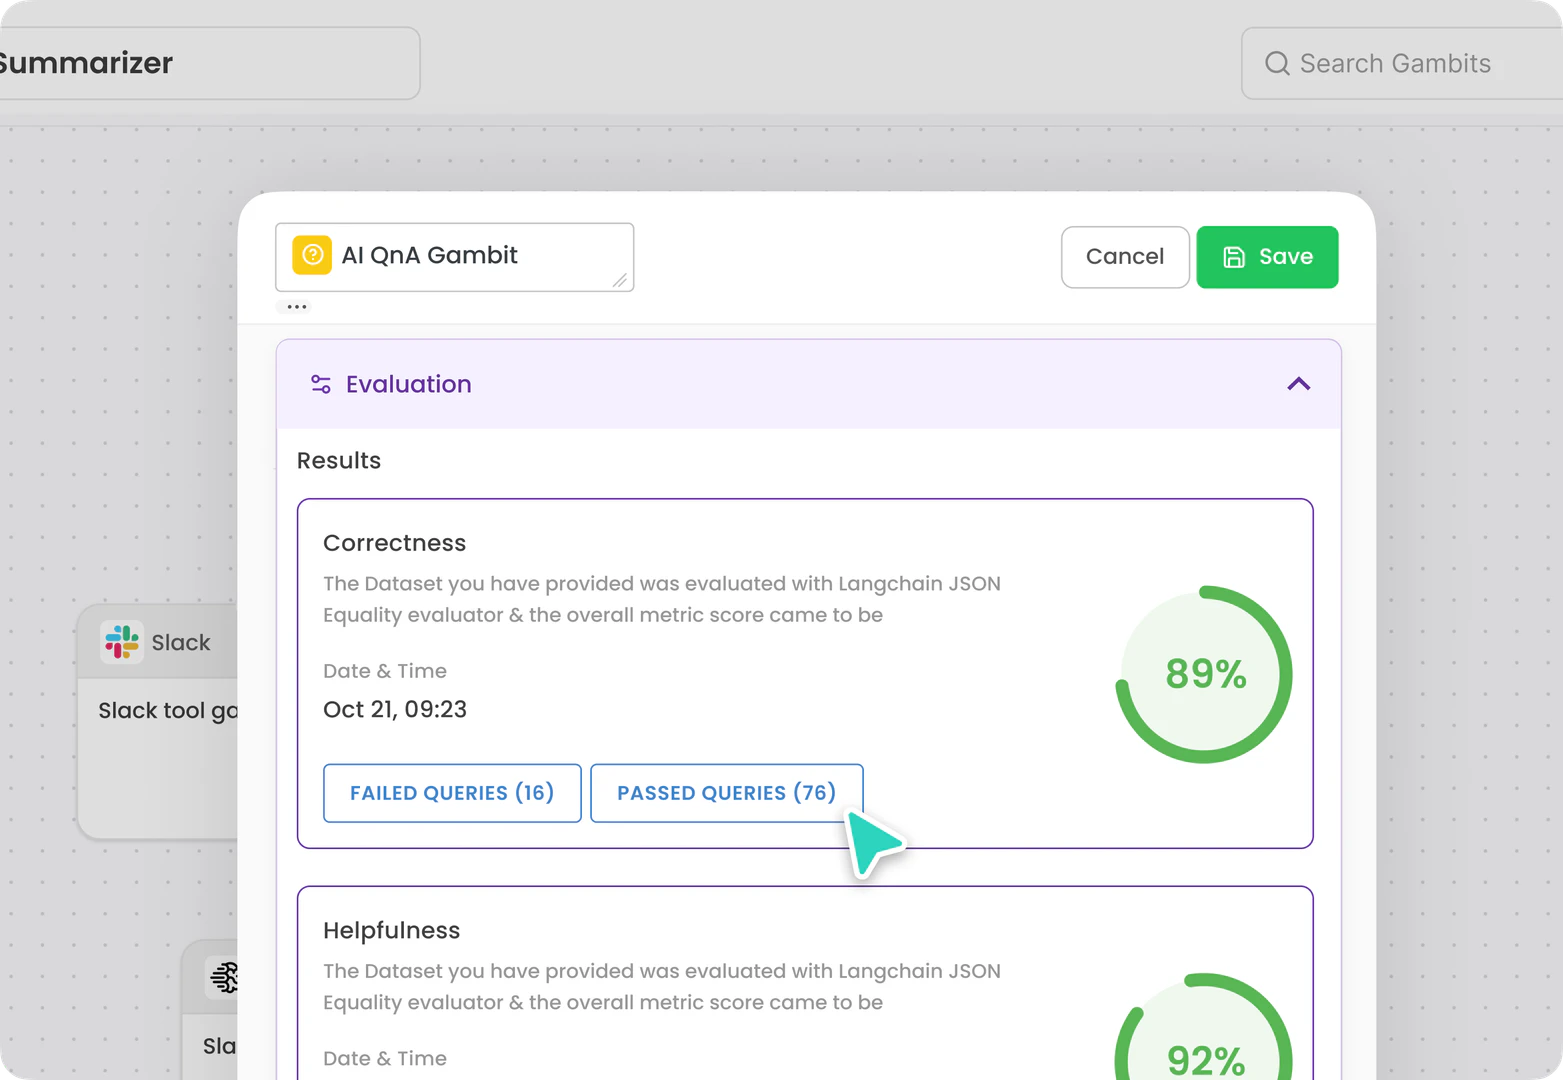Click the Cancel button
This screenshot has width=1563, height=1080.
point(1125,257)
